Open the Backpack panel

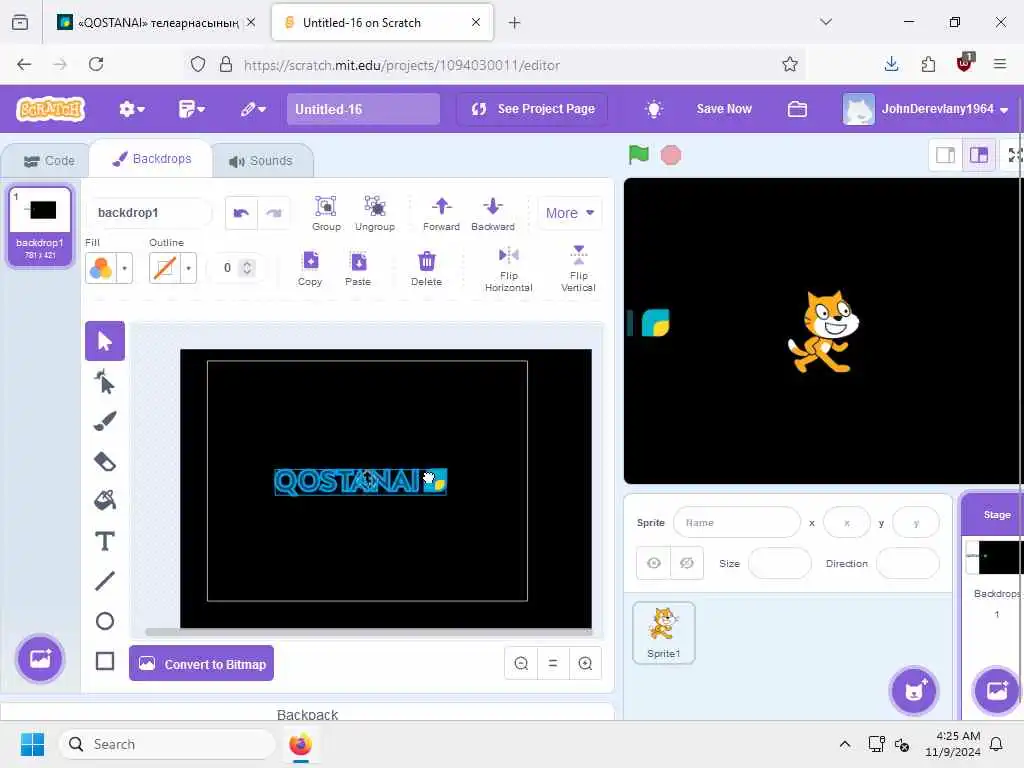point(307,714)
